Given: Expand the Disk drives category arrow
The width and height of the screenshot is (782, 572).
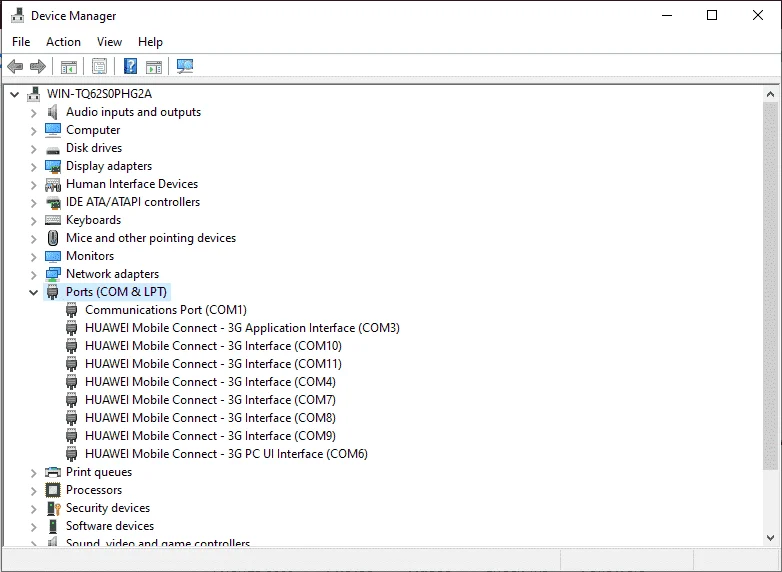Looking at the screenshot, I should pos(33,149).
